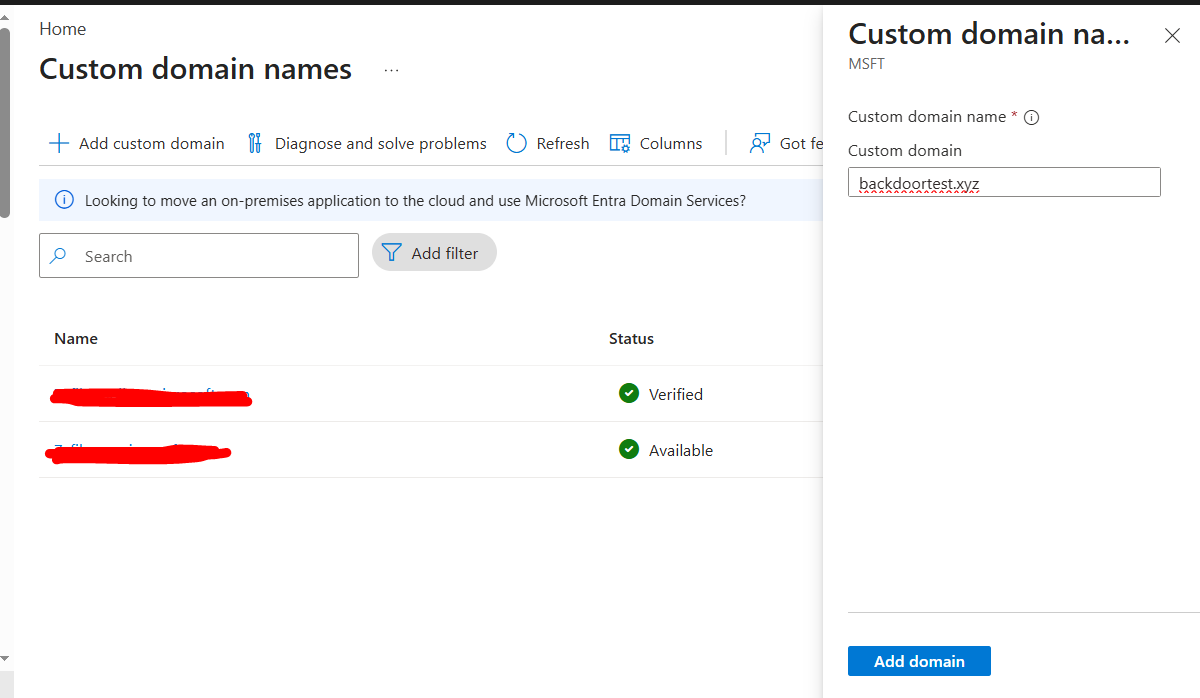Click the Available status text
Screen dimensions: 1200x698
click(681, 450)
